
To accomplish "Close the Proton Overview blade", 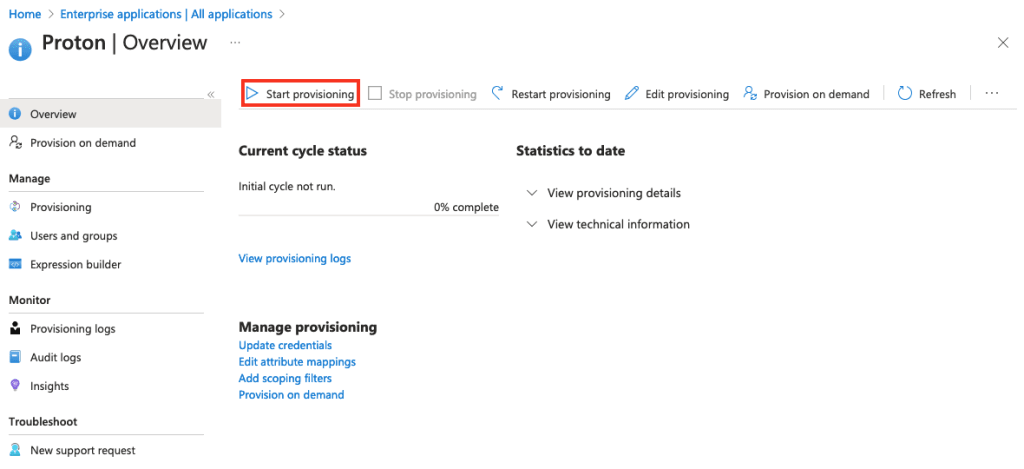I will [1003, 42].
